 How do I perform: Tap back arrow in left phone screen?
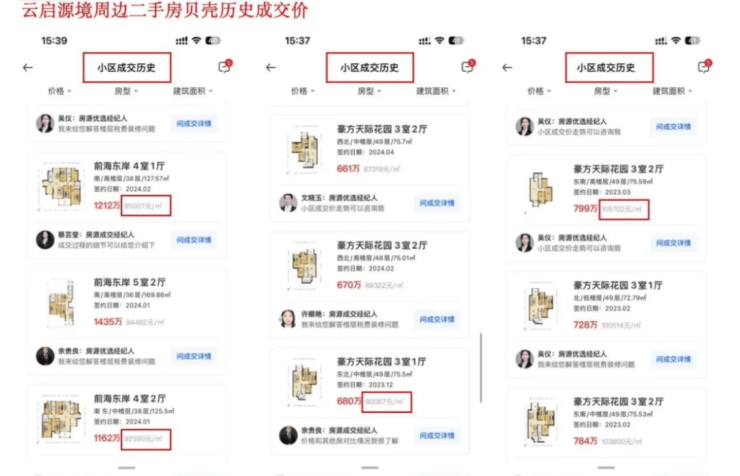point(28,68)
